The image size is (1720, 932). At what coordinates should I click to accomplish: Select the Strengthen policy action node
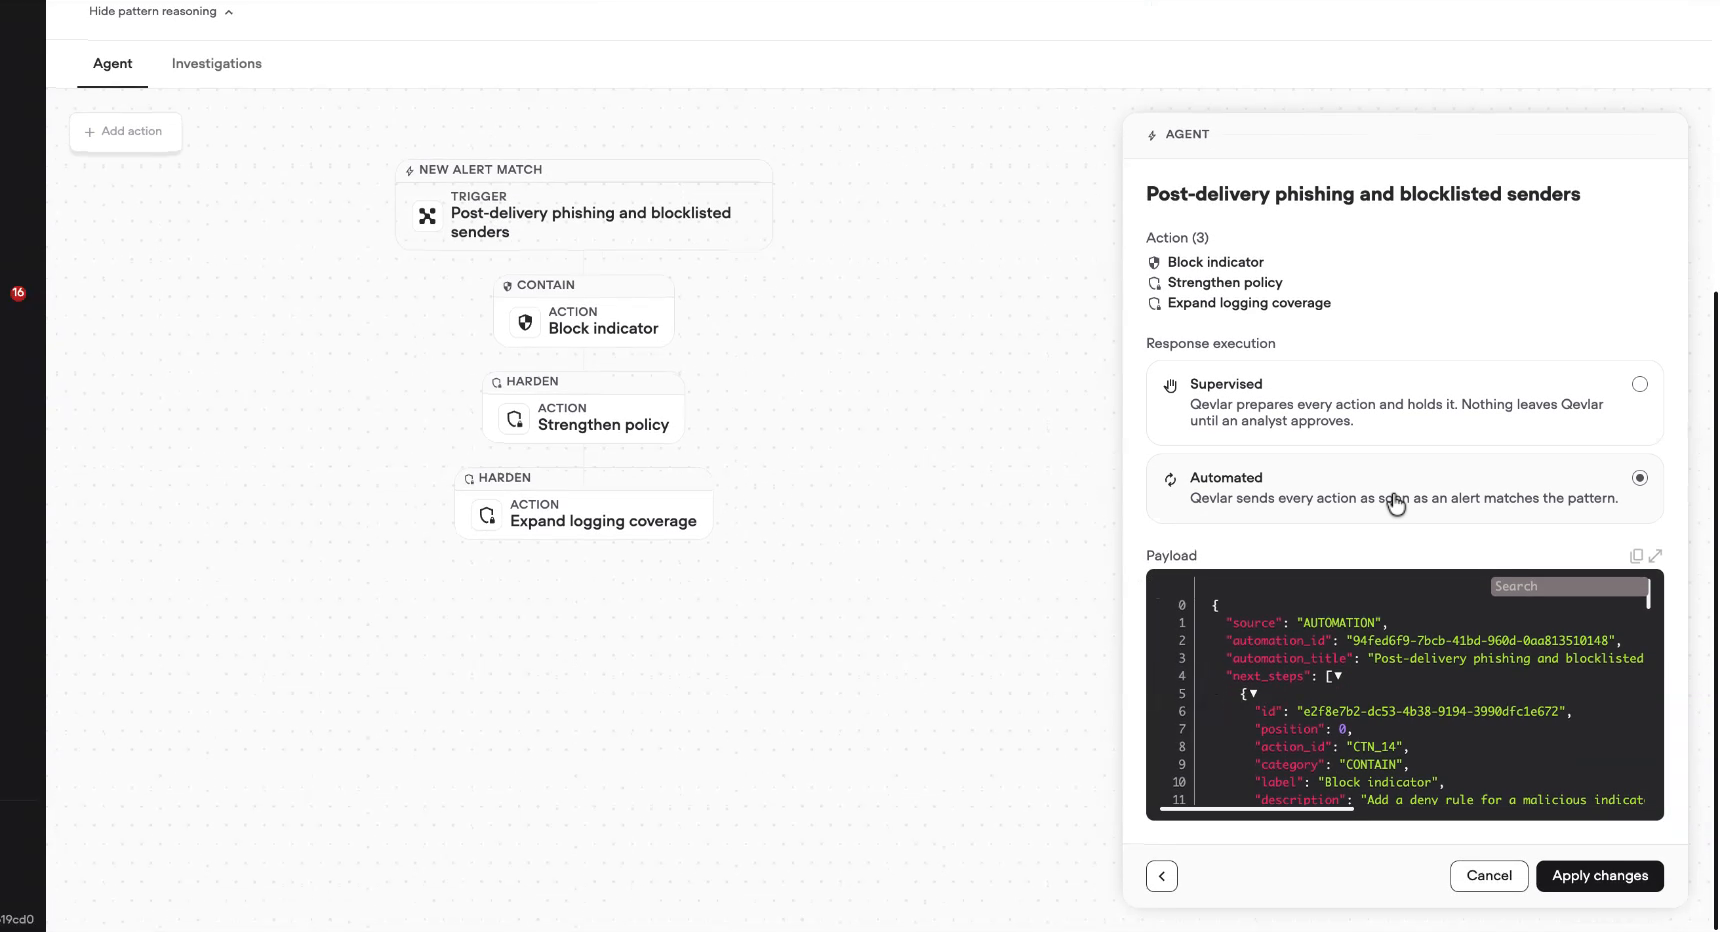(584, 407)
